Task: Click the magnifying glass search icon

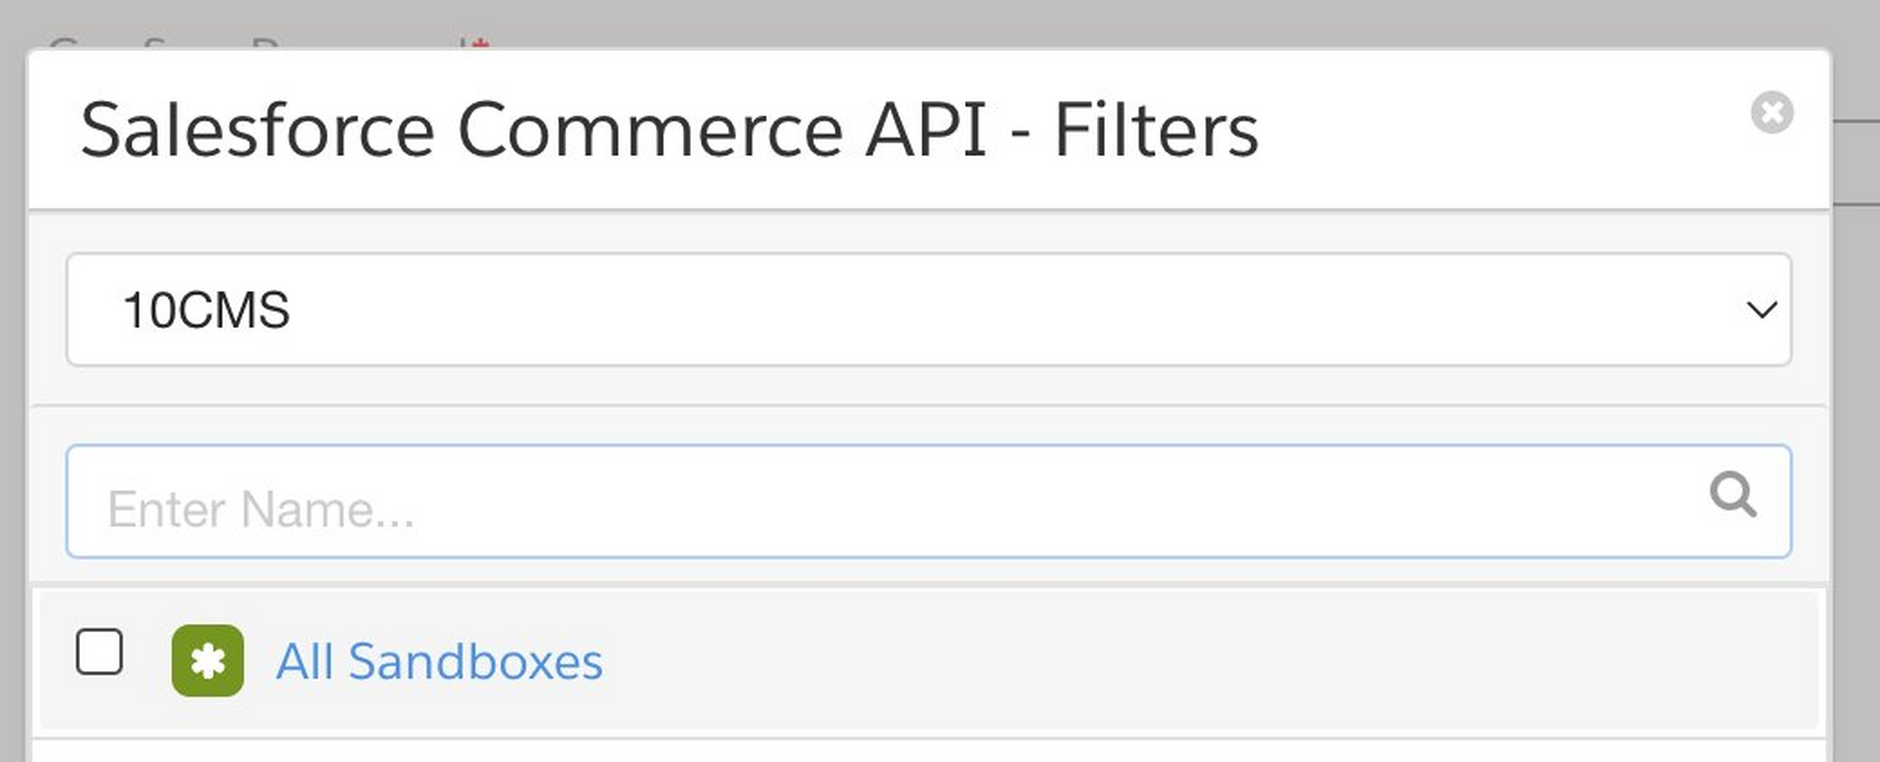Action: click(1733, 495)
